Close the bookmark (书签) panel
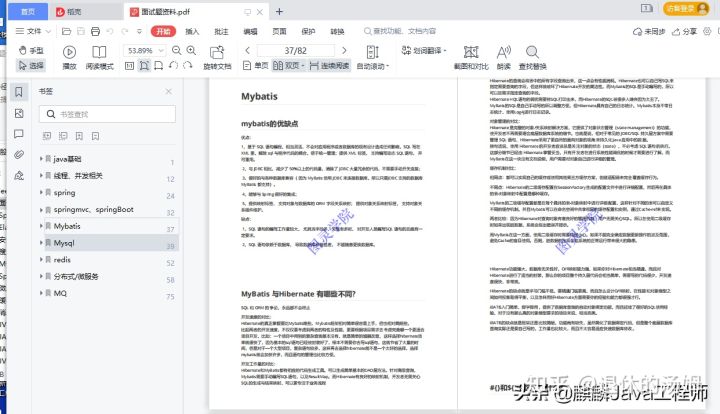 pos(169,91)
